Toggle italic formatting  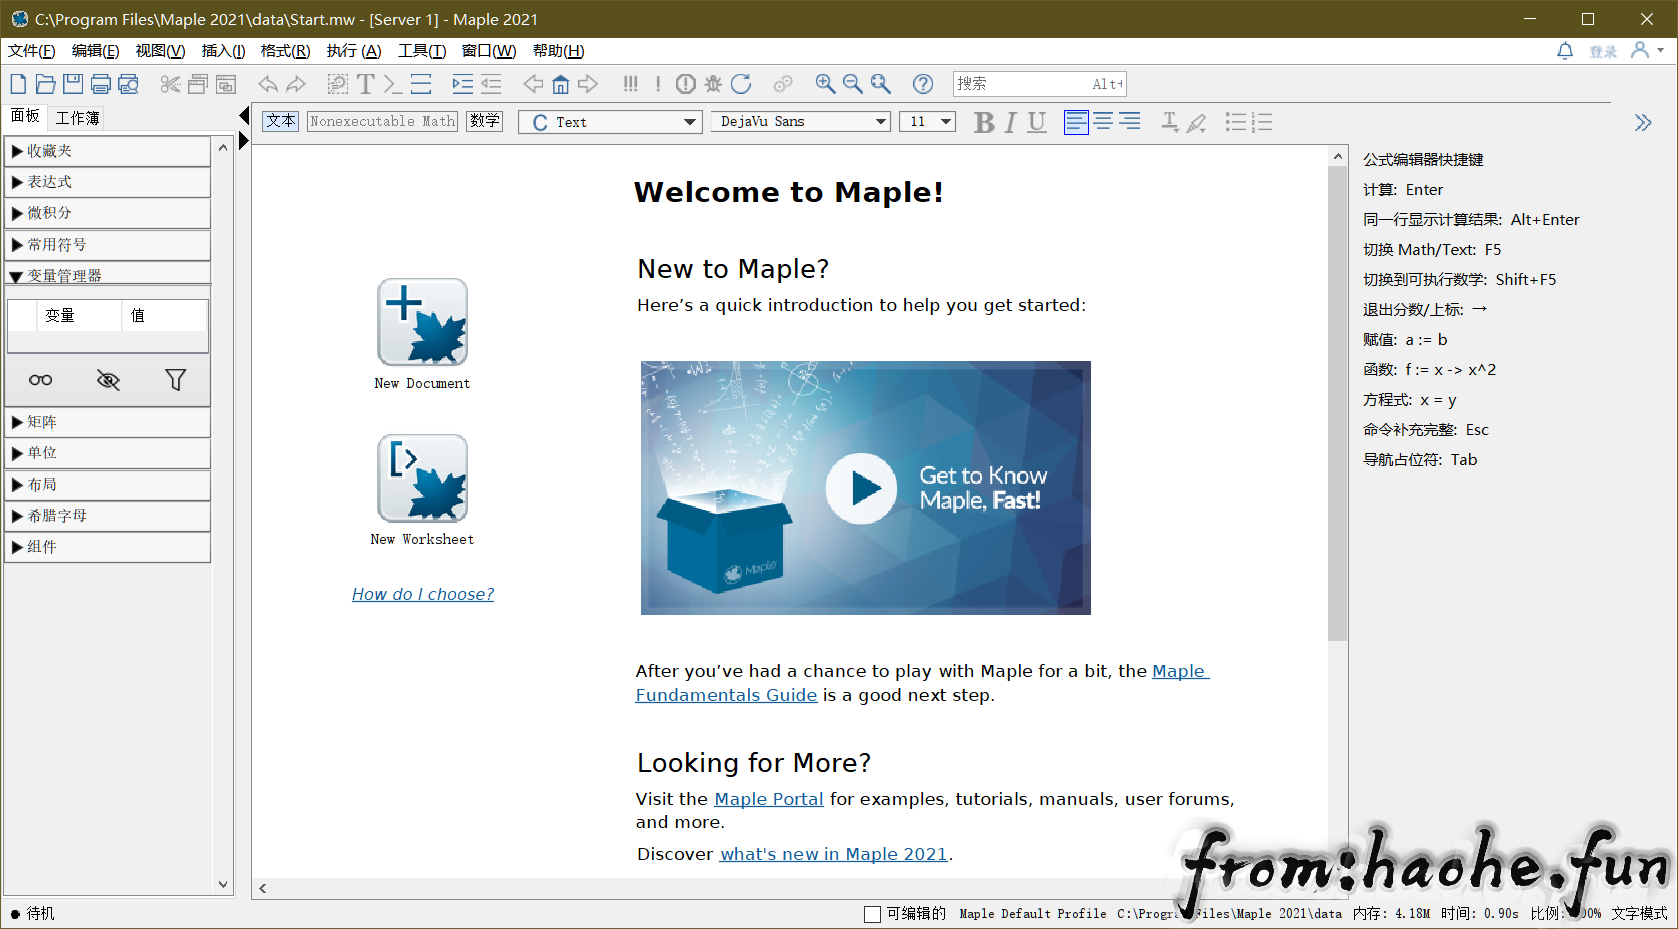coord(1011,122)
